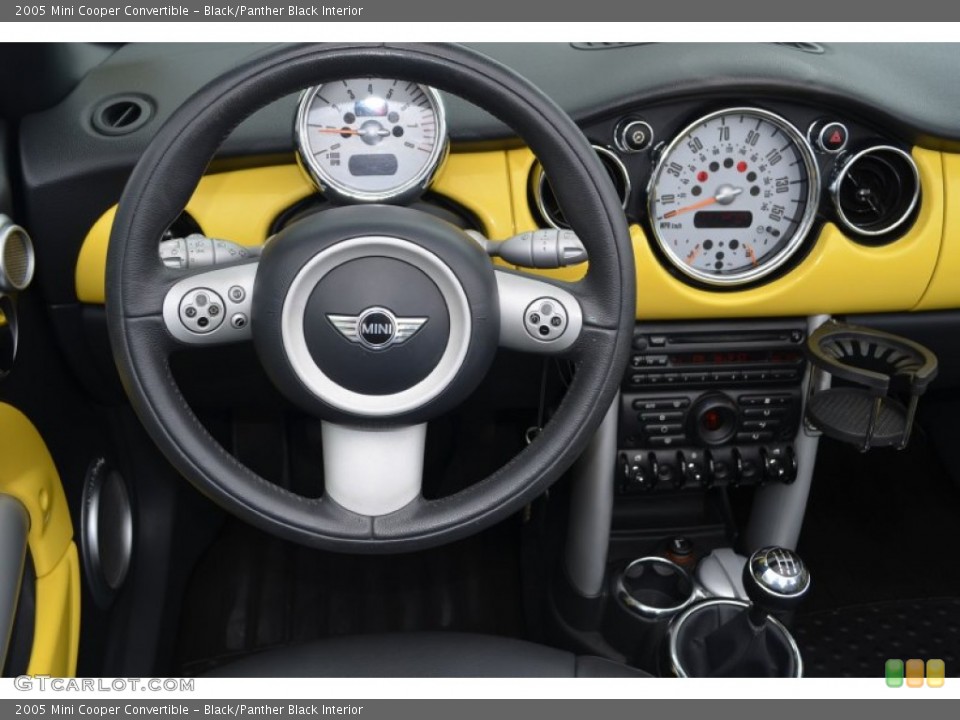Click the right wiper stalk behind the wheel
960x720 pixels.
coord(538,248)
